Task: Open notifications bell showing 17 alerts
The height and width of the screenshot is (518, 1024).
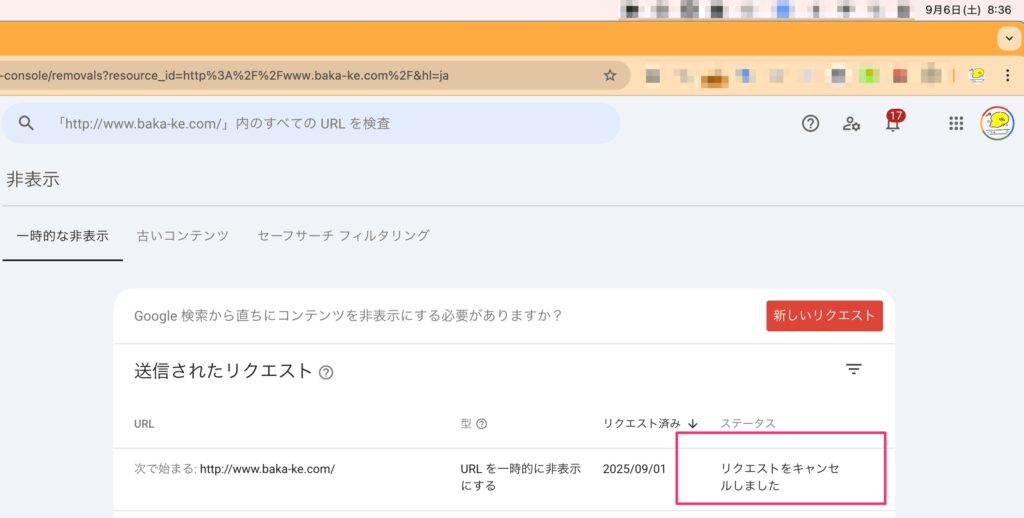Action: 892,123
